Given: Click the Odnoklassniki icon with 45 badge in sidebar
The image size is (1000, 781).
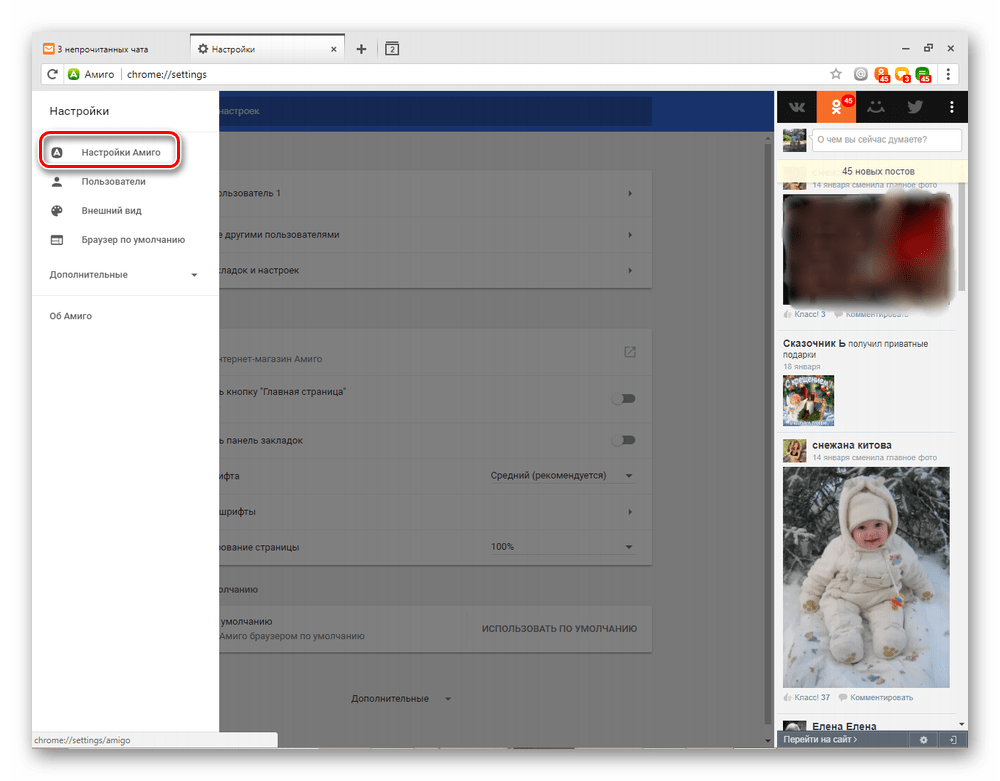Looking at the screenshot, I should (x=836, y=107).
